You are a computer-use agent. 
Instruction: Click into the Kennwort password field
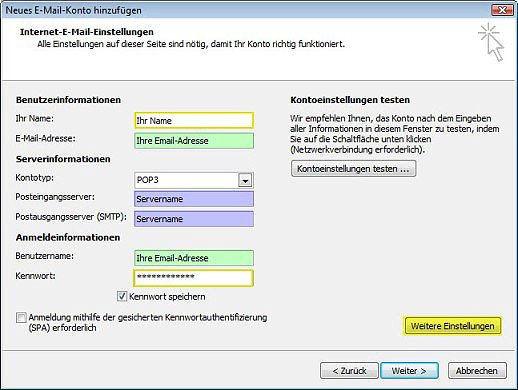point(194,278)
